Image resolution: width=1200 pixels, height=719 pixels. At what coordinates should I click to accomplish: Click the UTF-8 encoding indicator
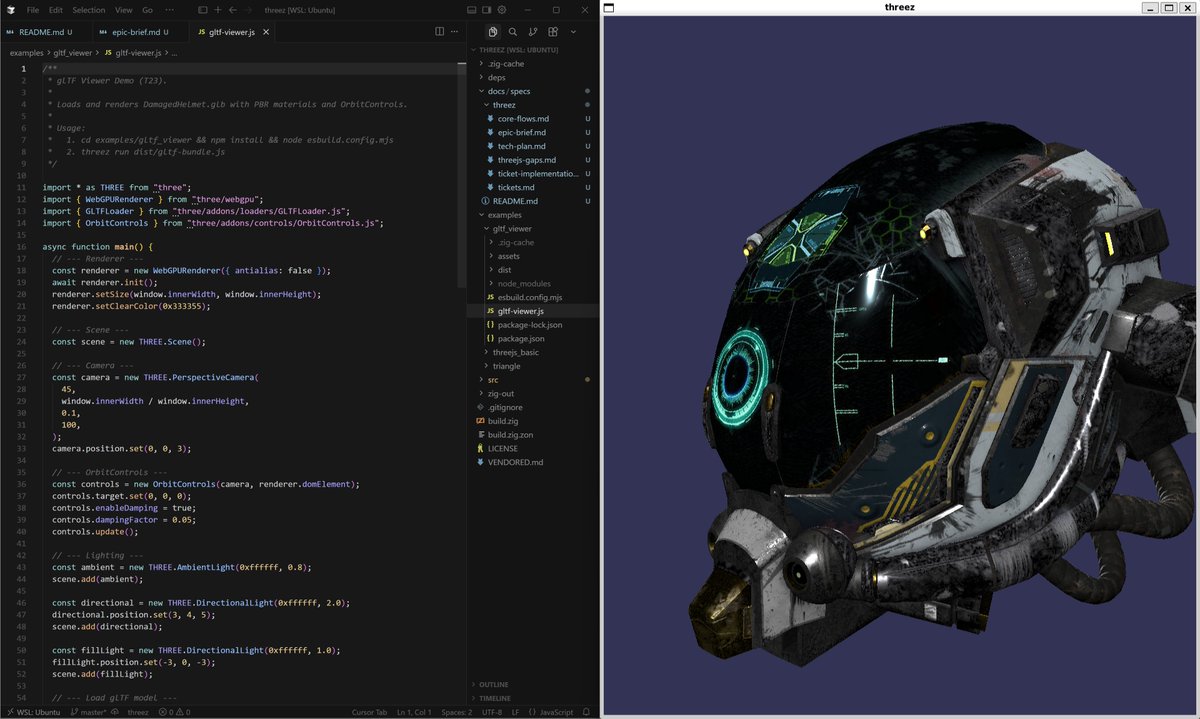tap(493, 712)
